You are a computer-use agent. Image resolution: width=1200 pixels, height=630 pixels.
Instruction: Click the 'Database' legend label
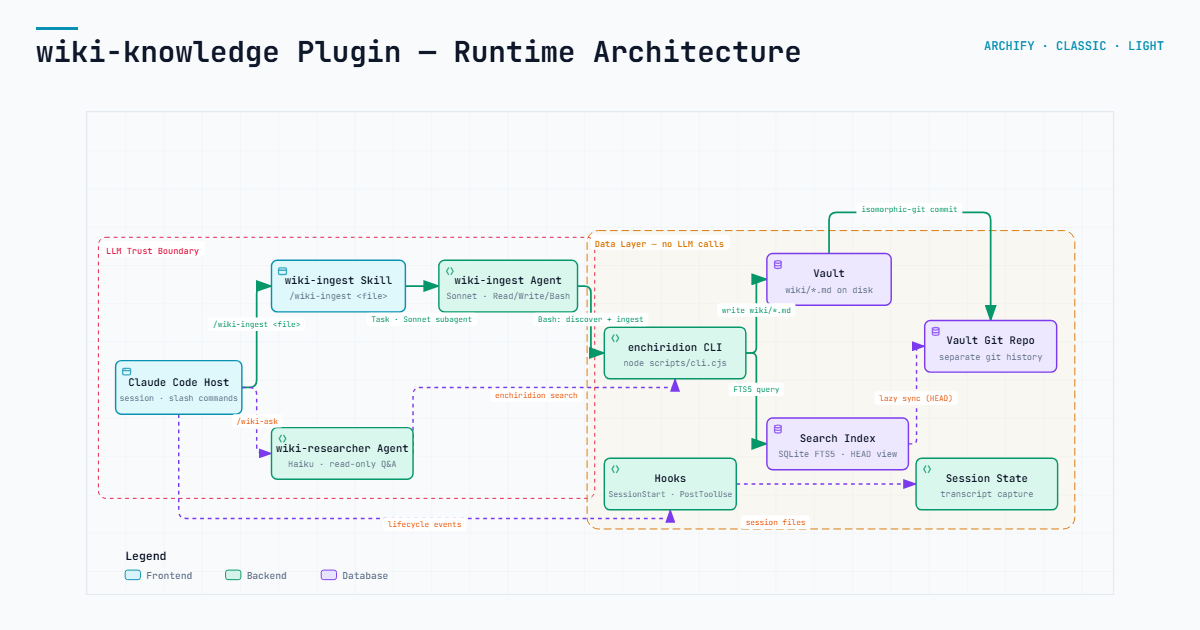365,576
